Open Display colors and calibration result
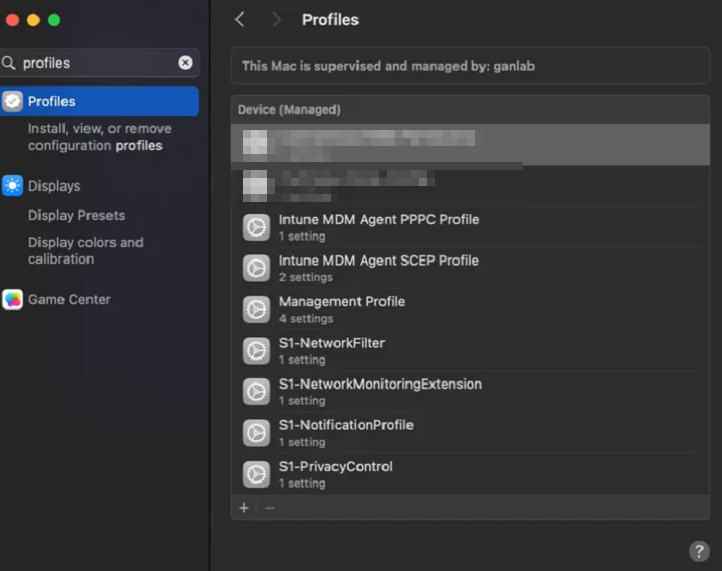This screenshot has width=722, height=571. click(85, 250)
